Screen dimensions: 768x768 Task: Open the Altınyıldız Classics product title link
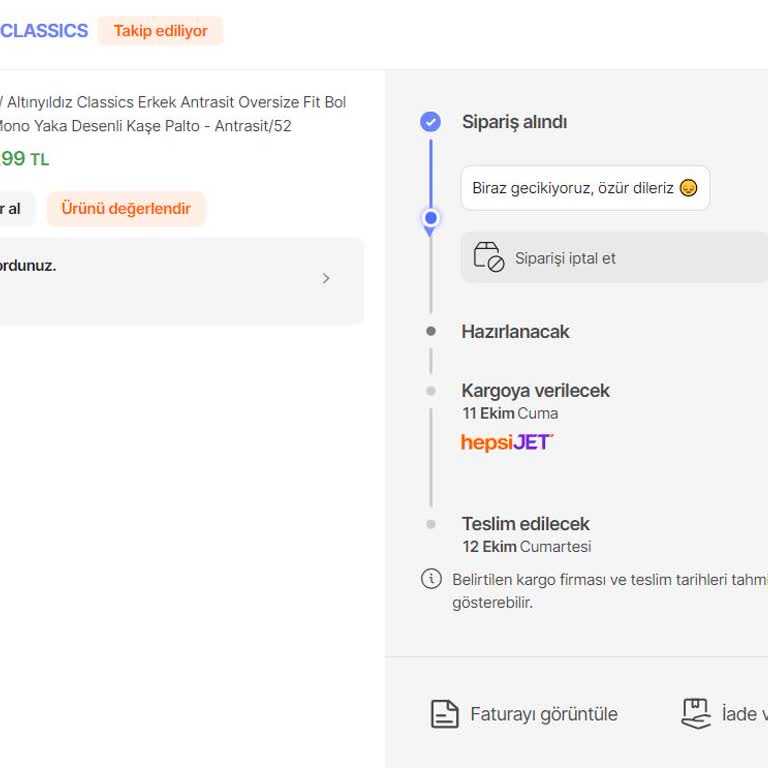[175, 114]
